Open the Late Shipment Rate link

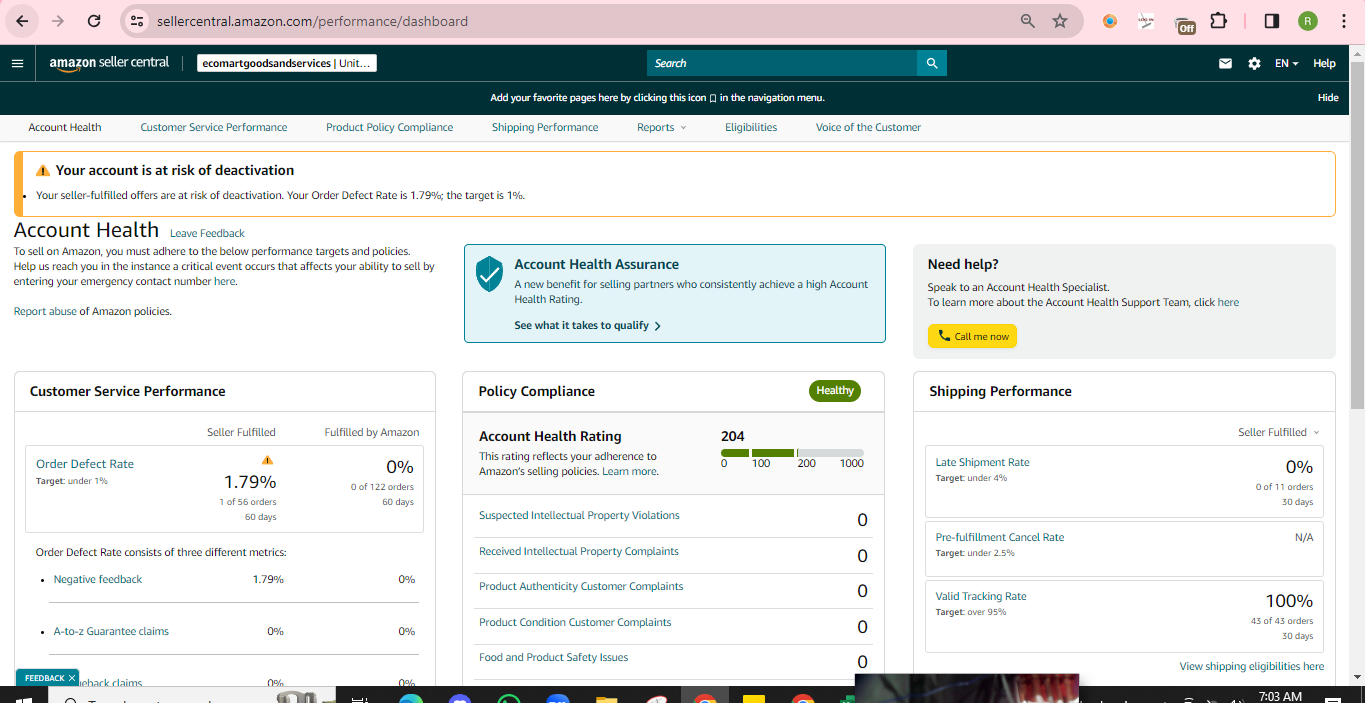[x=982, y=462]
